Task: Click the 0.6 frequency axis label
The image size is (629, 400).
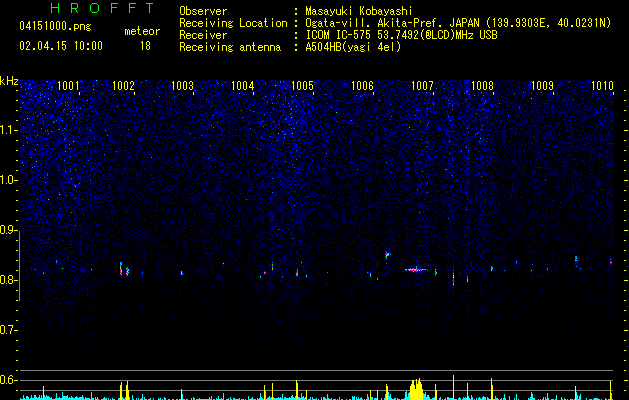Action: [8, 380]
